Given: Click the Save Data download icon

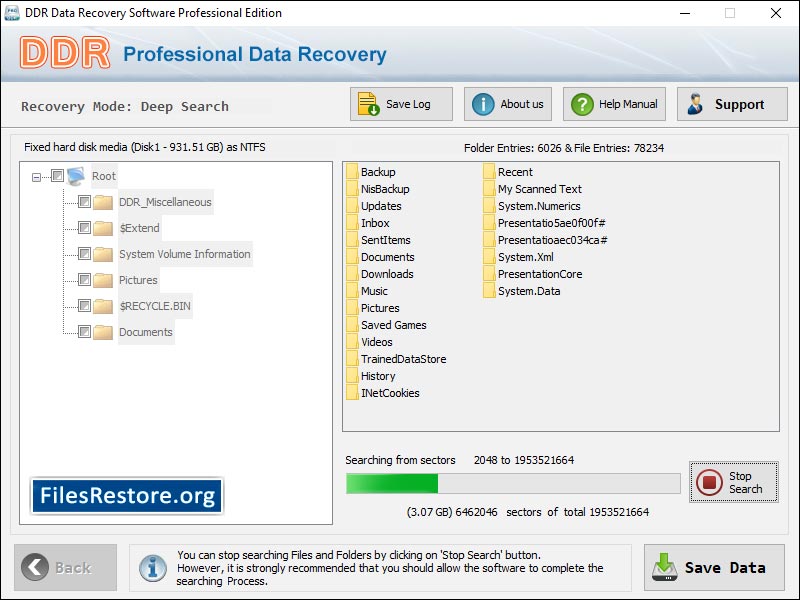Looking at the screenshot, I should pyautogui.click(x=665, y=567).
